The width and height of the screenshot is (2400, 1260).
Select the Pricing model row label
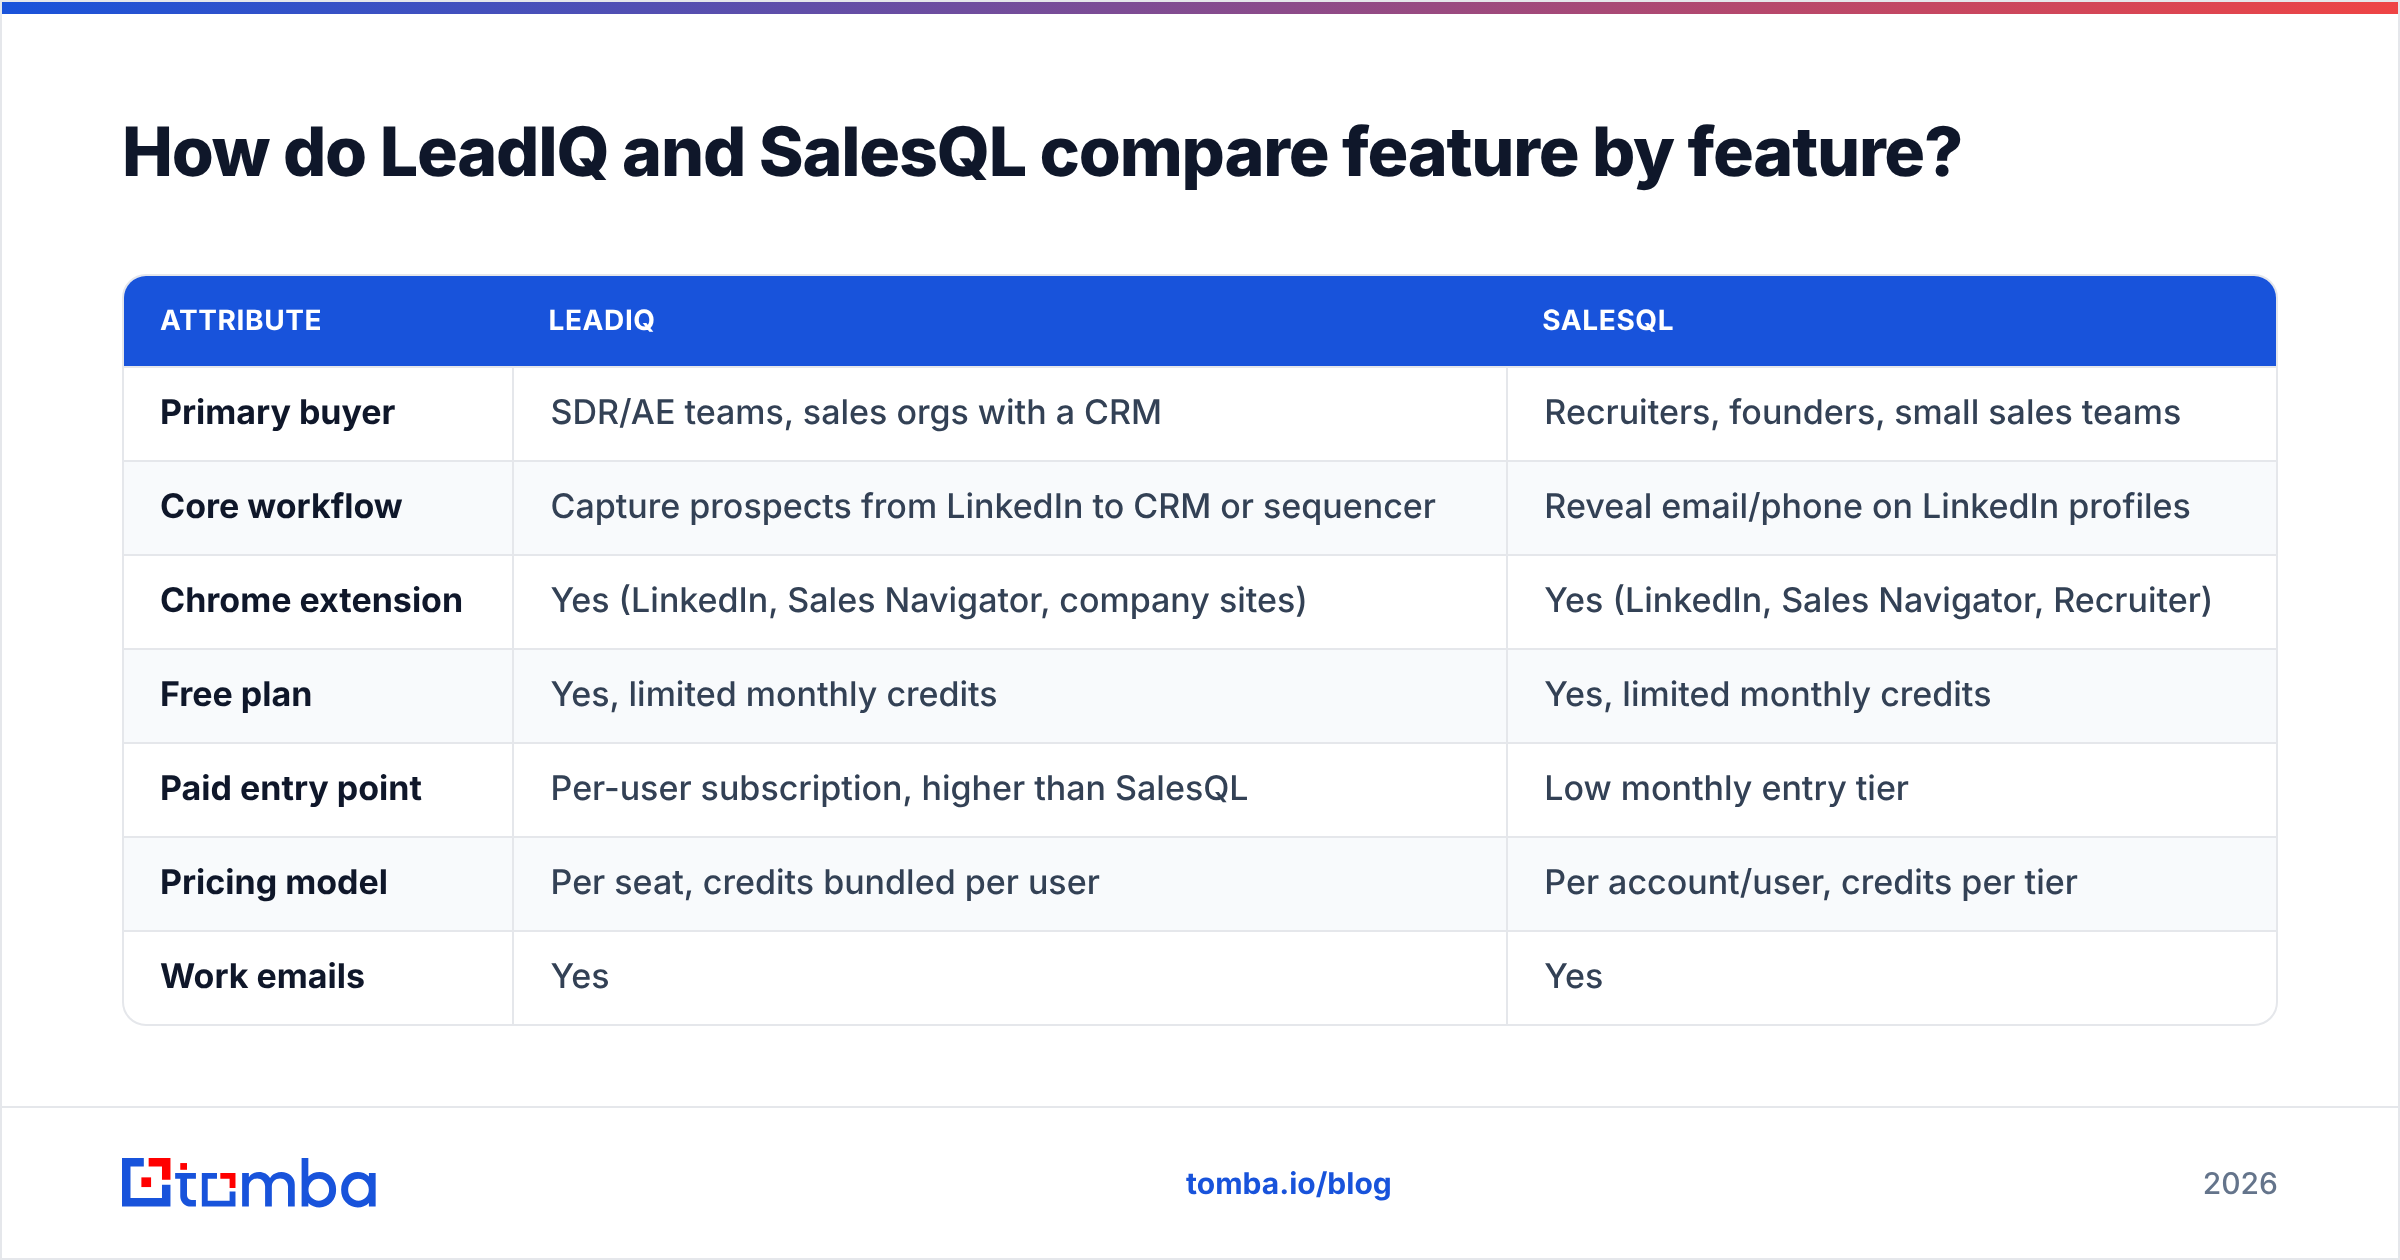point(274,883)
